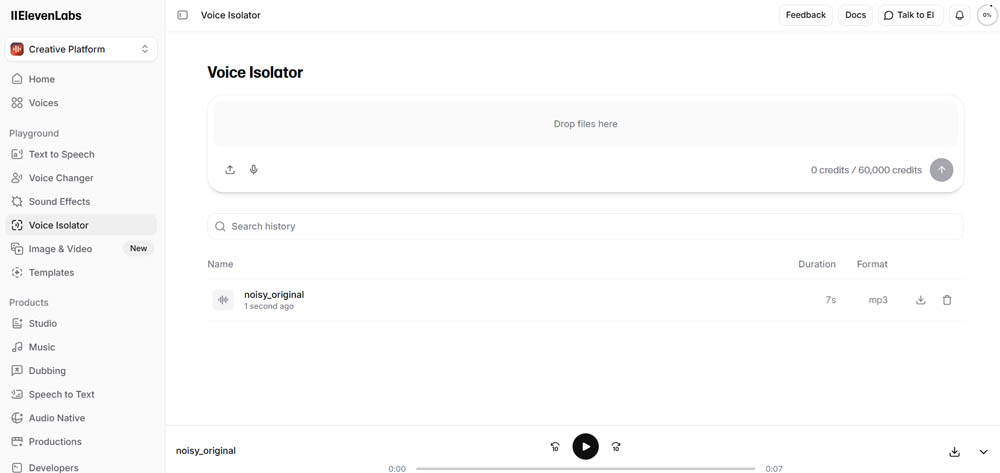Viewport: 1000px width, 473px height.
Task: Select Voice Isolator in the sidebar
Action: pos(81,225)
